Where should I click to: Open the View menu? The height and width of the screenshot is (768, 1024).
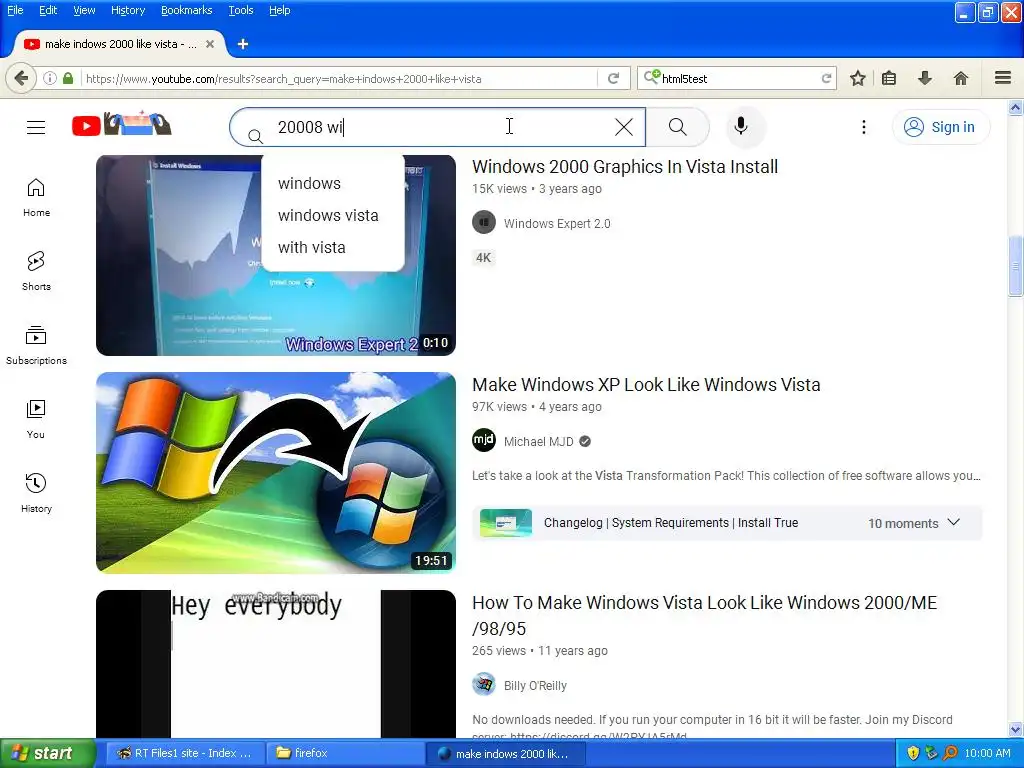(x=84, y=10)
